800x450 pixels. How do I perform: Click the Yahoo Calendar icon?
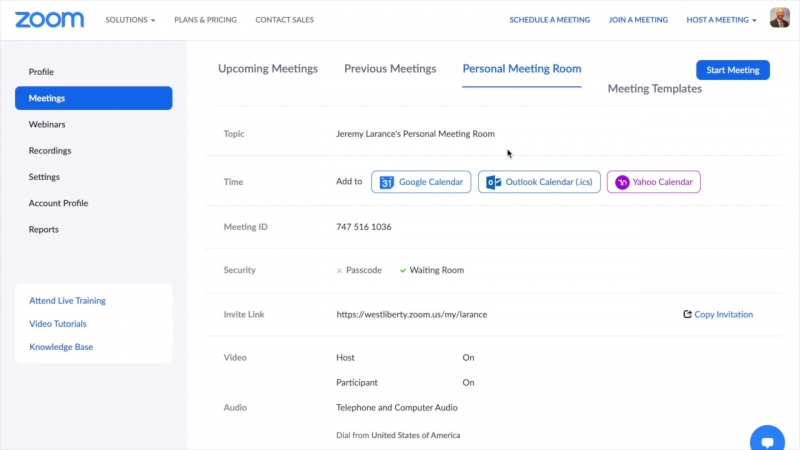click(x=622, y=182)
